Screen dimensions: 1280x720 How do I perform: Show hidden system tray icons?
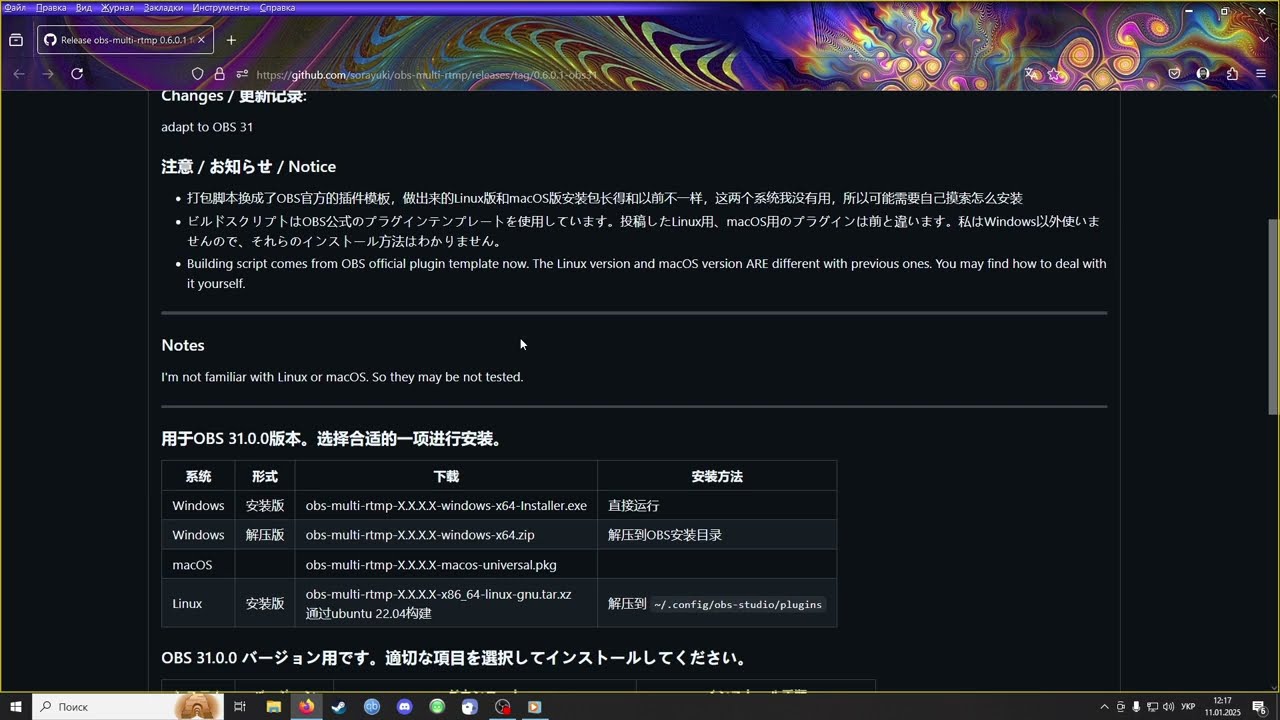click(x=1104, y=707)
